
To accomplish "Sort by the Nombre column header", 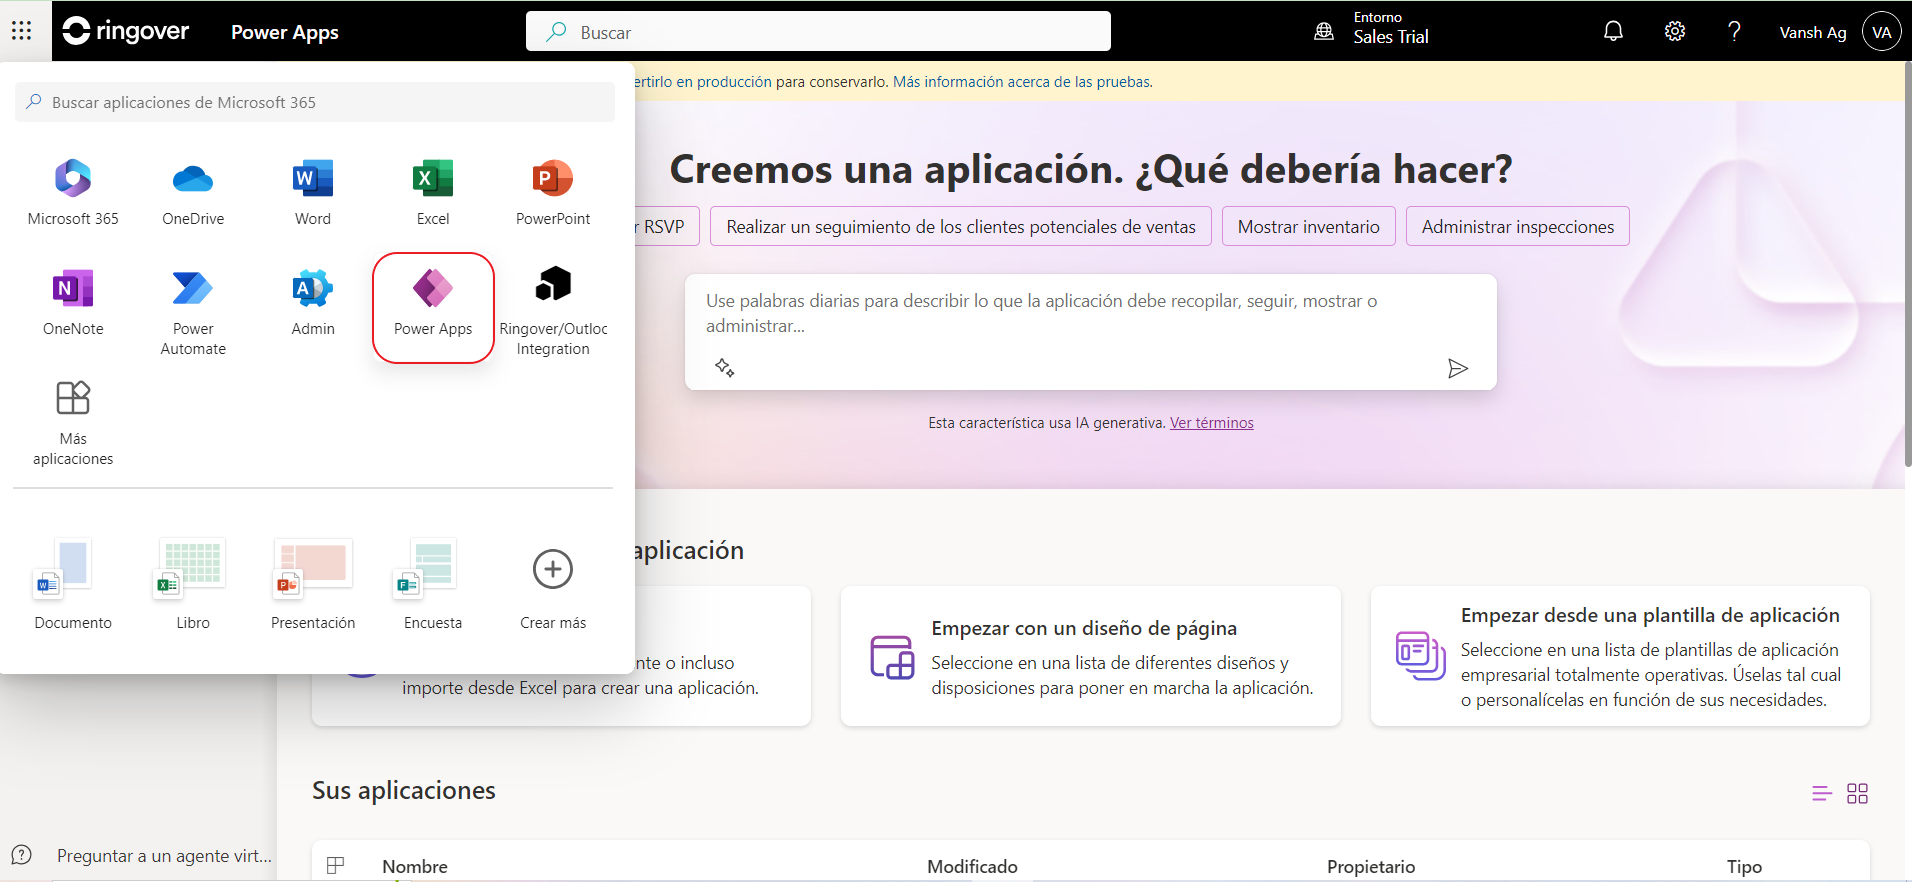I will tap(415, 866).
